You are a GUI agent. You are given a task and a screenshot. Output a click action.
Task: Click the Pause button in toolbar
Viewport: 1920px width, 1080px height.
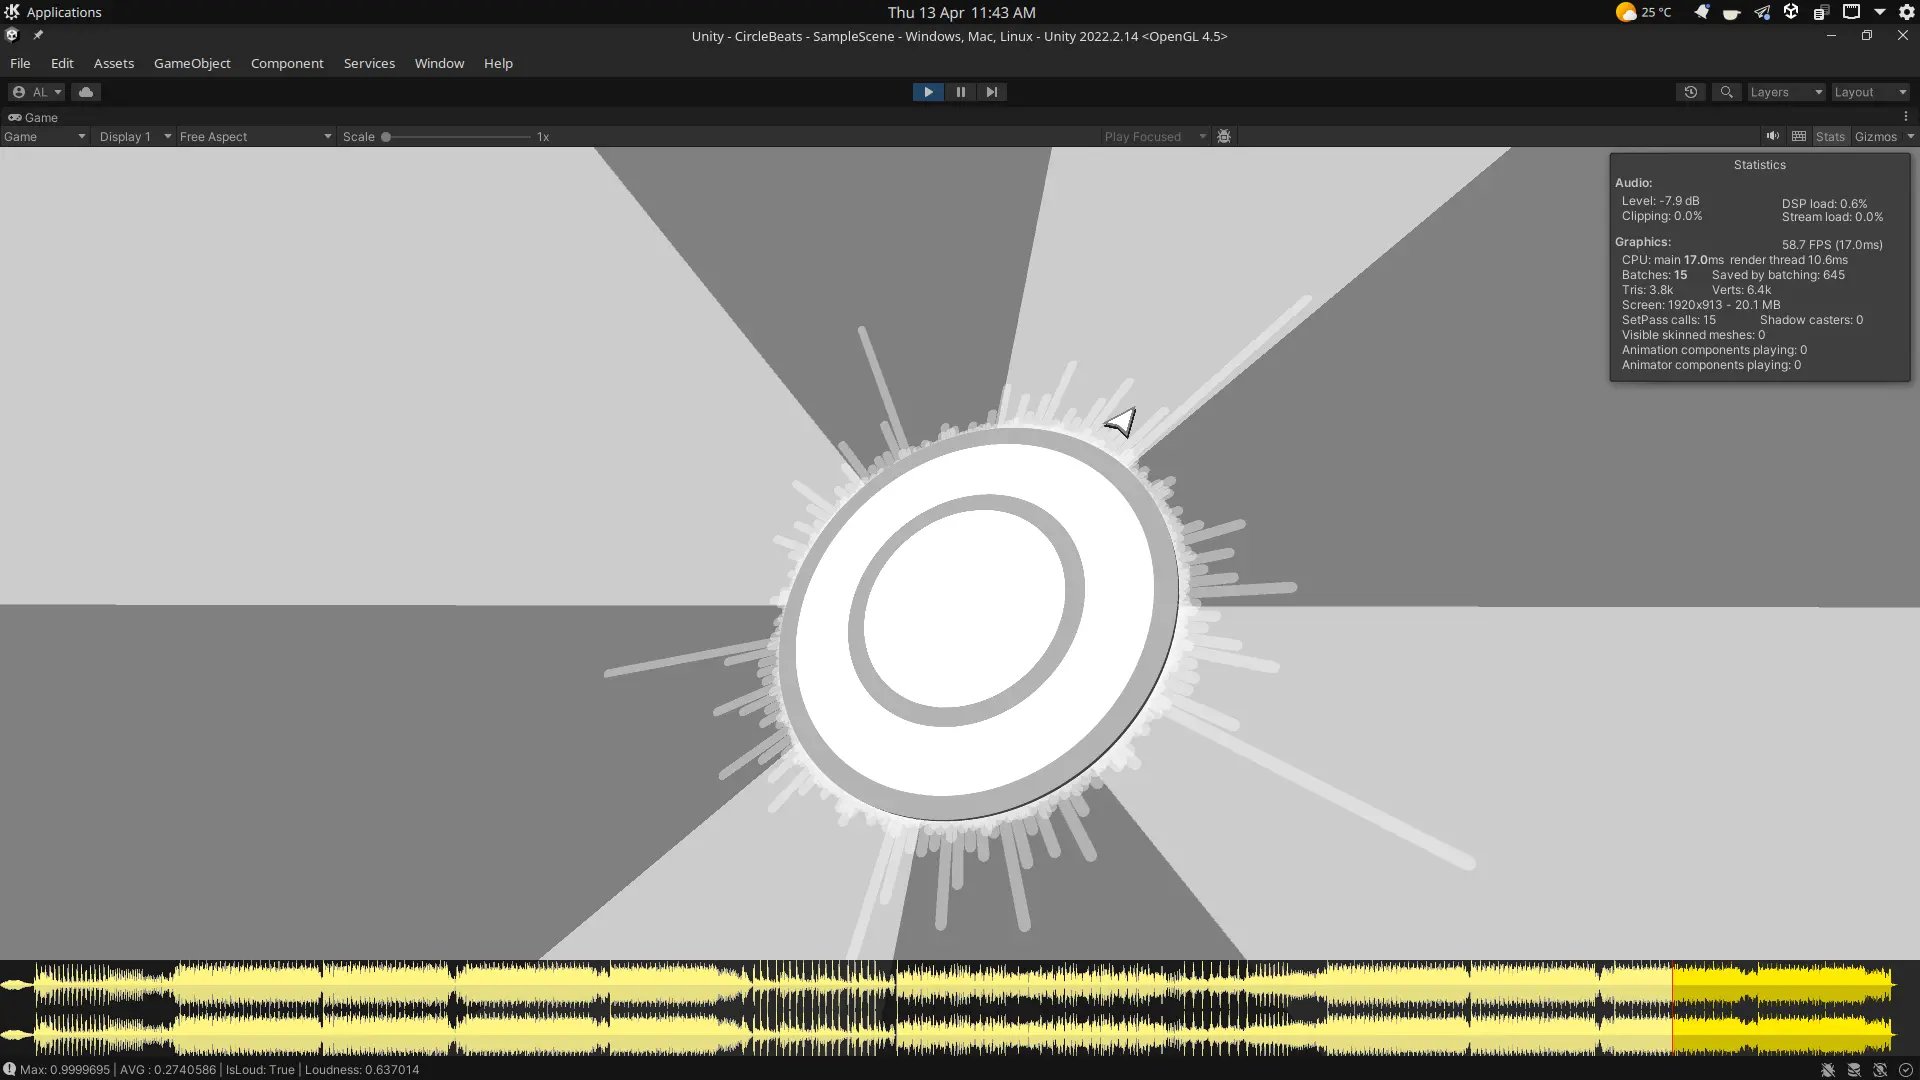click(960, 91)
